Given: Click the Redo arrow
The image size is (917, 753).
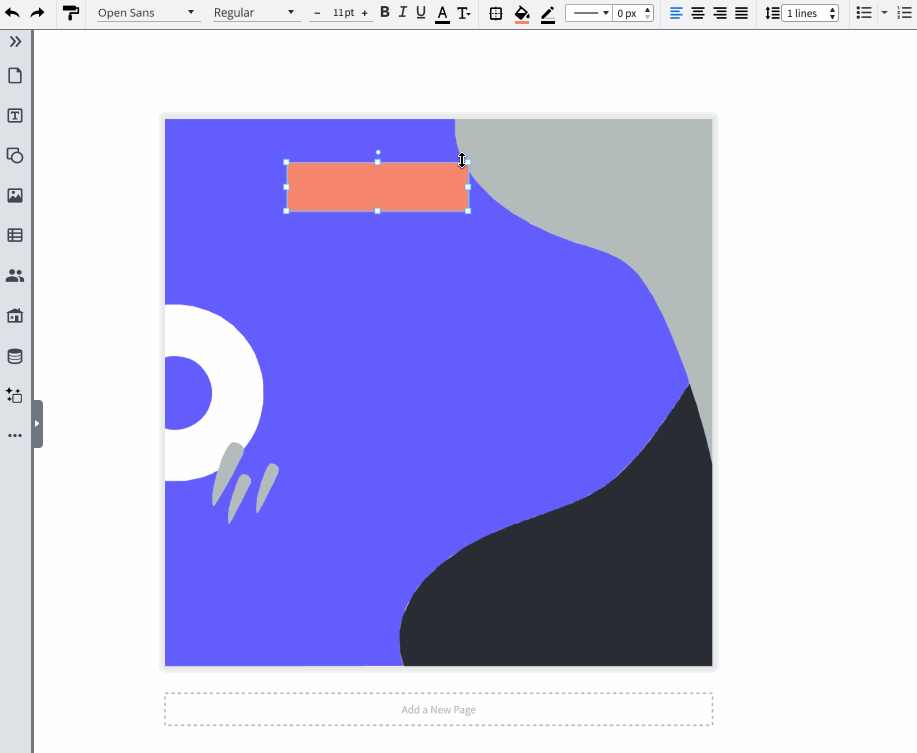Looking at the screenshot, I should (x=38, y=13).
